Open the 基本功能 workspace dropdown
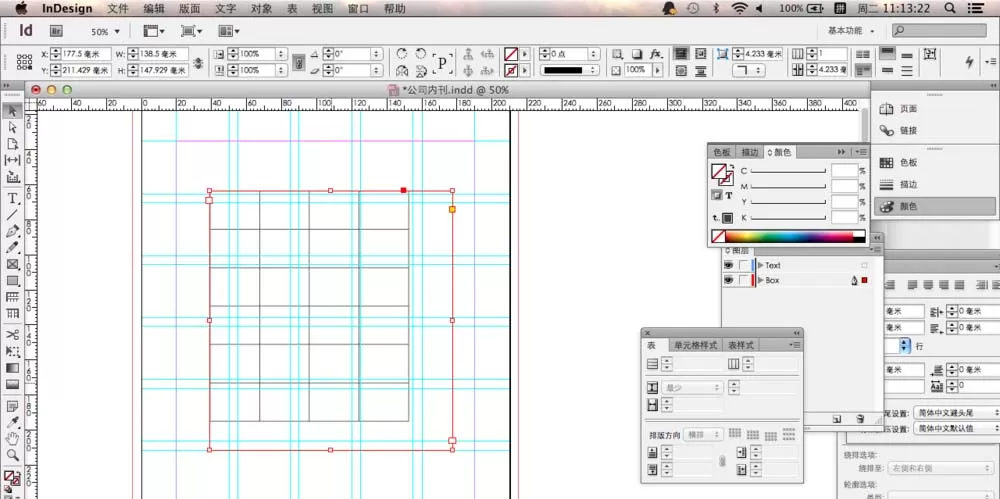1000x499 pixels. click(x=851, y=31)
